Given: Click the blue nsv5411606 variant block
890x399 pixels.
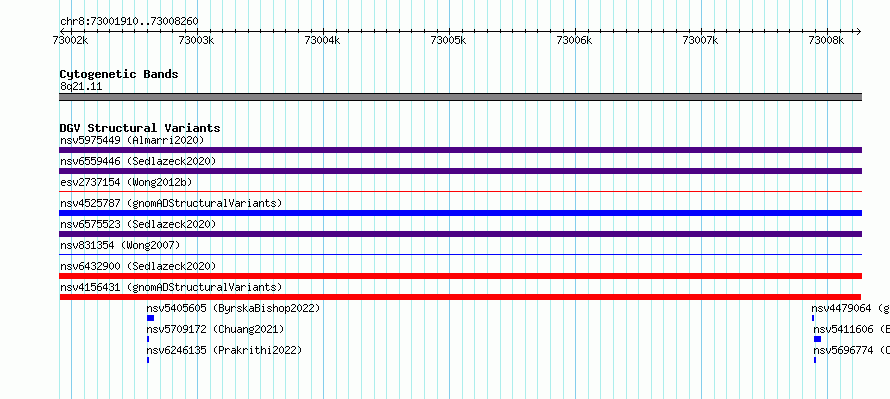Looking at the screenshot, I should pyautogui.click(x=817, y=339).
